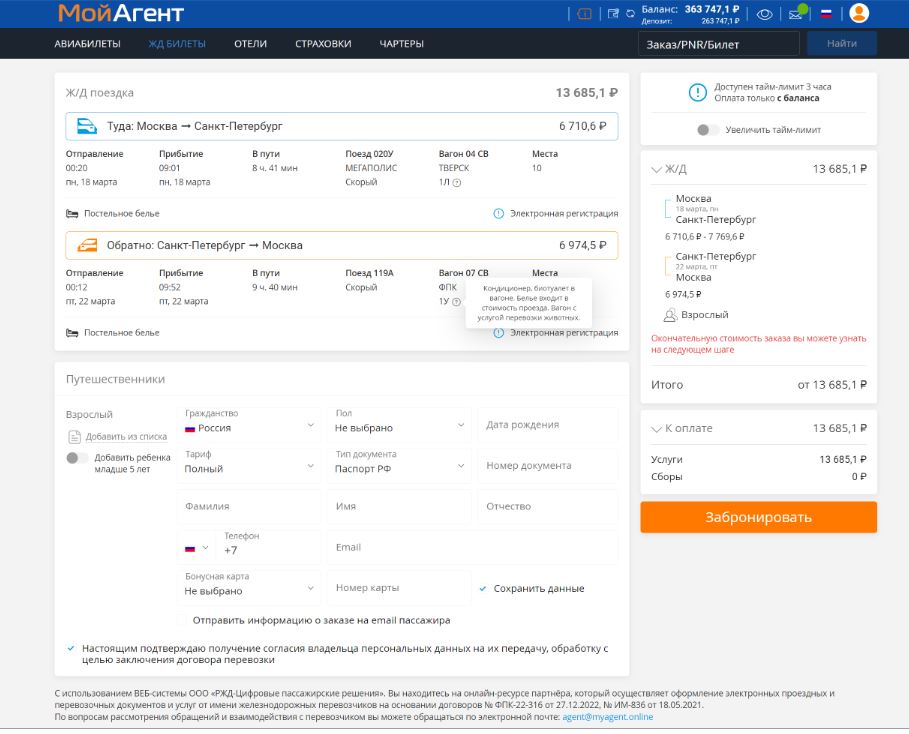Screen dimensions: 909x734
Task: Uncheck 'Сохранить данные' checkbox
Action: tap(484, 589)
